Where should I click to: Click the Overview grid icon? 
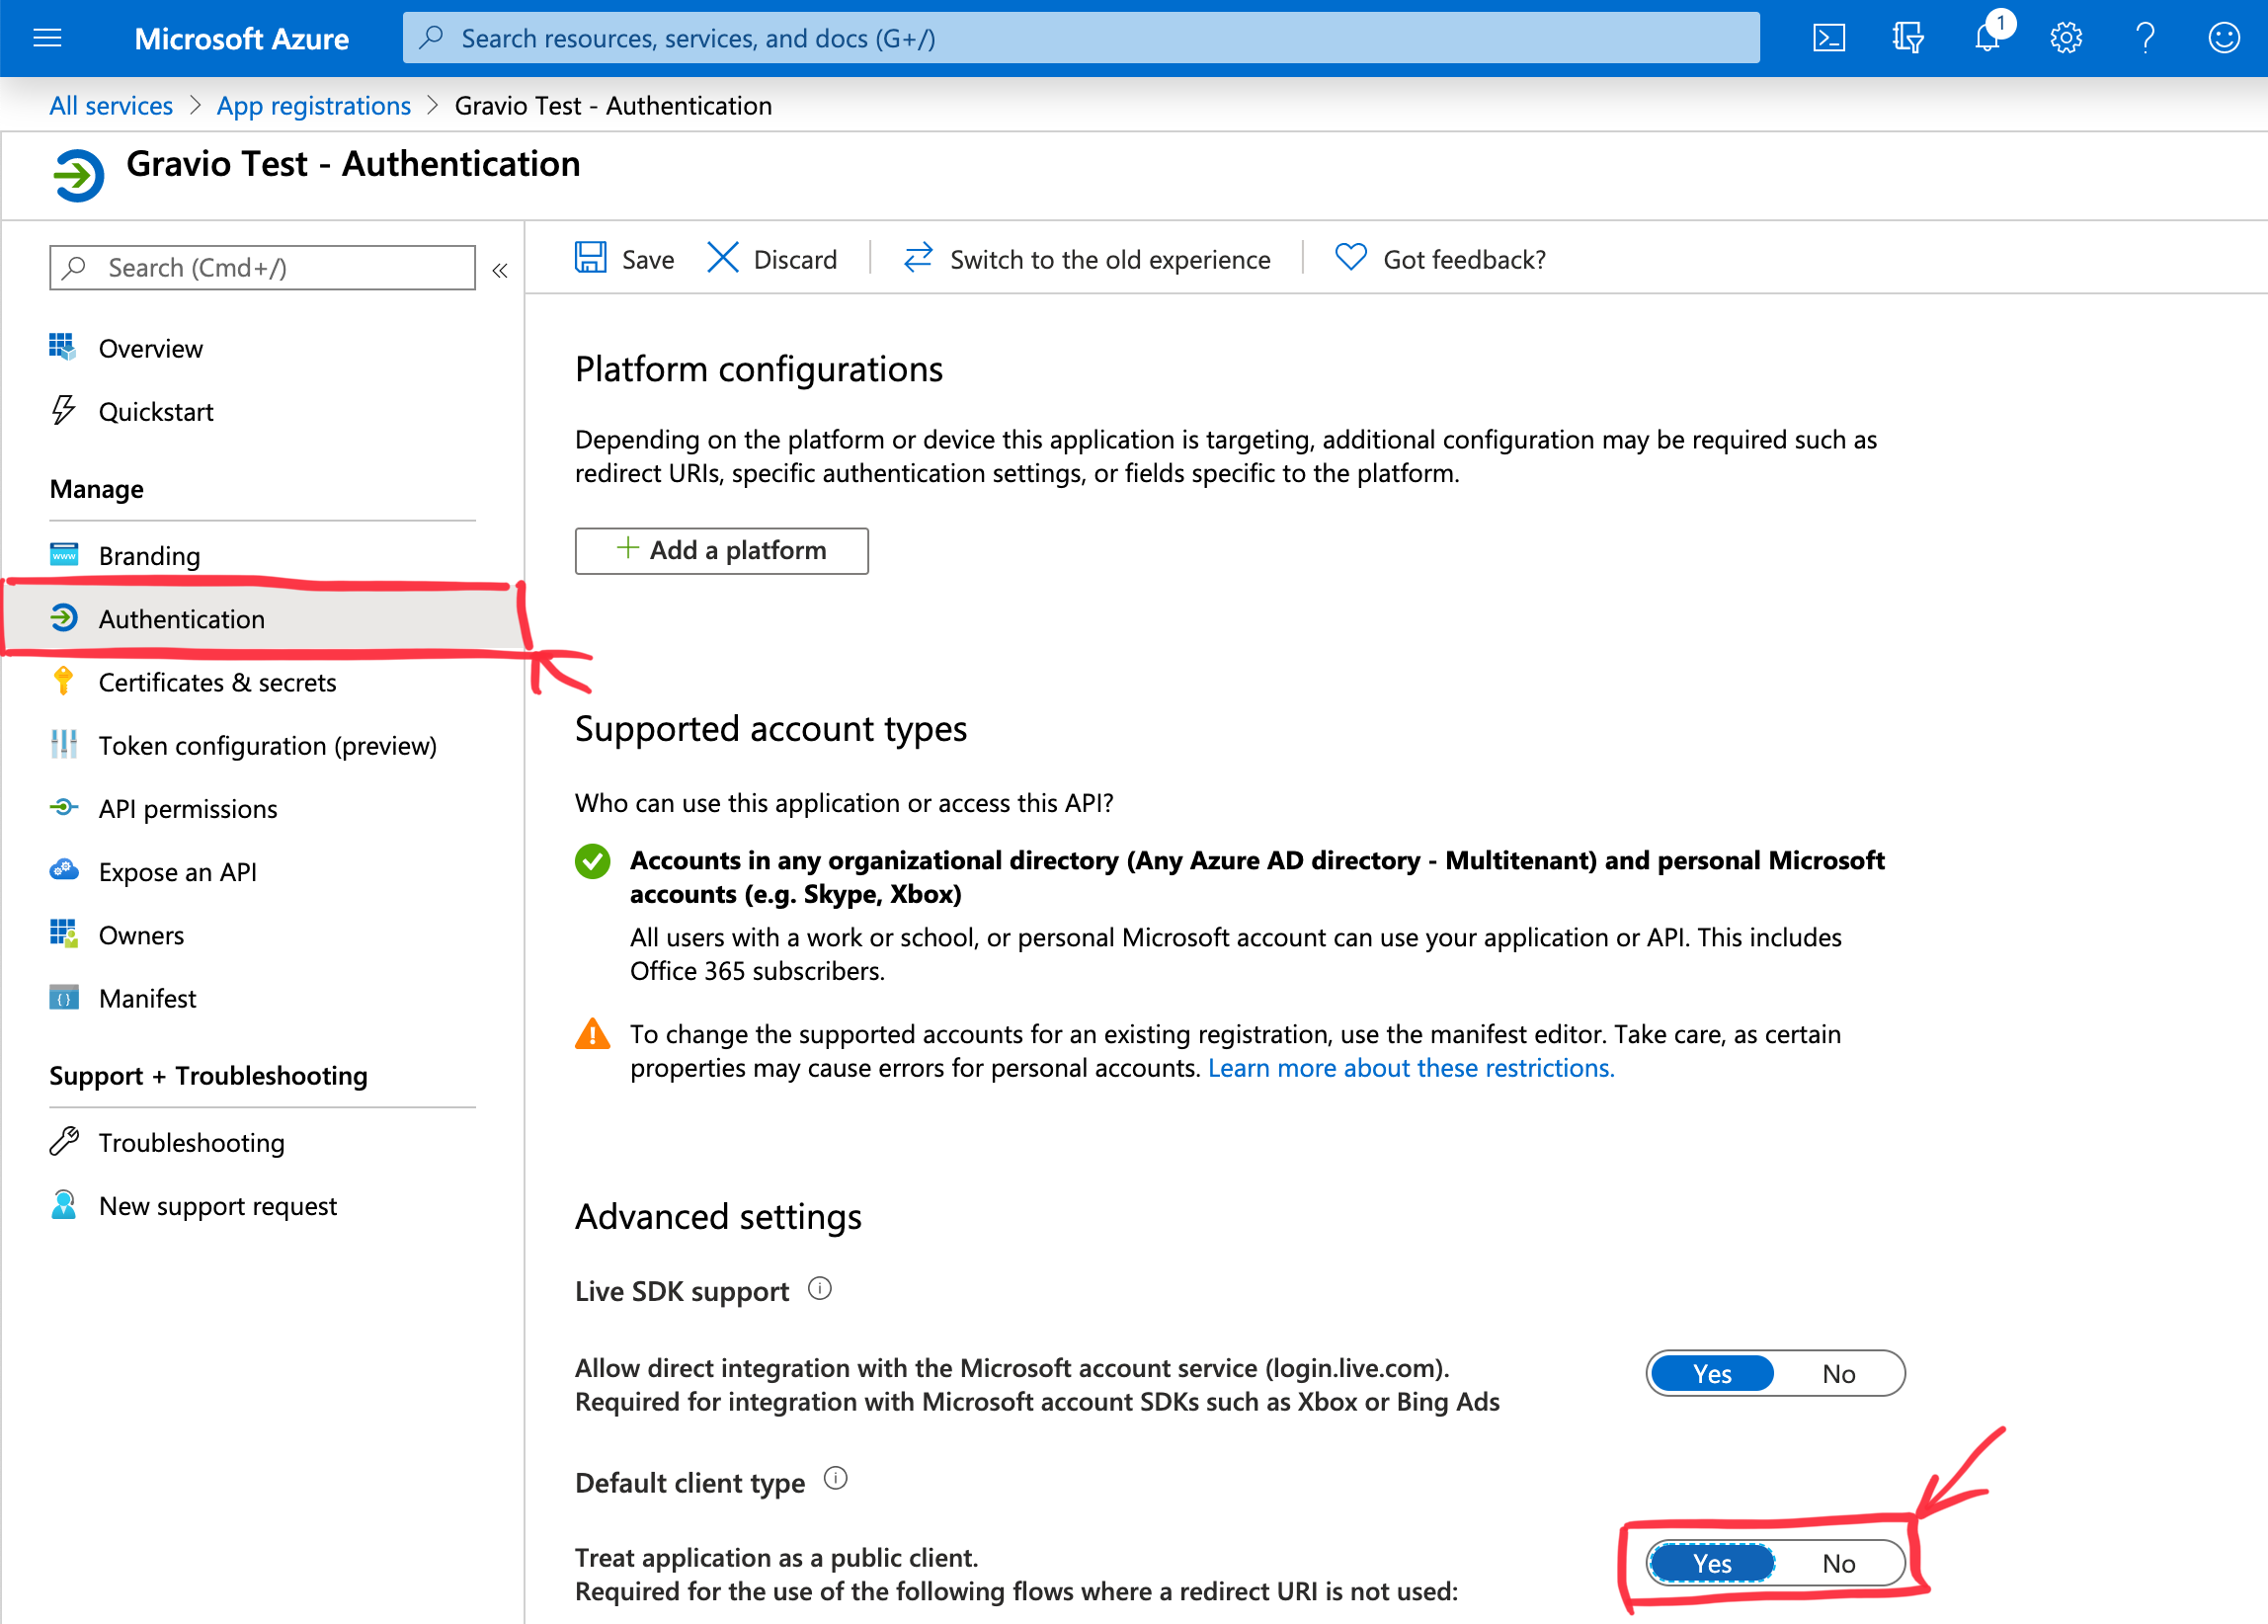click(x=62, y=347)
